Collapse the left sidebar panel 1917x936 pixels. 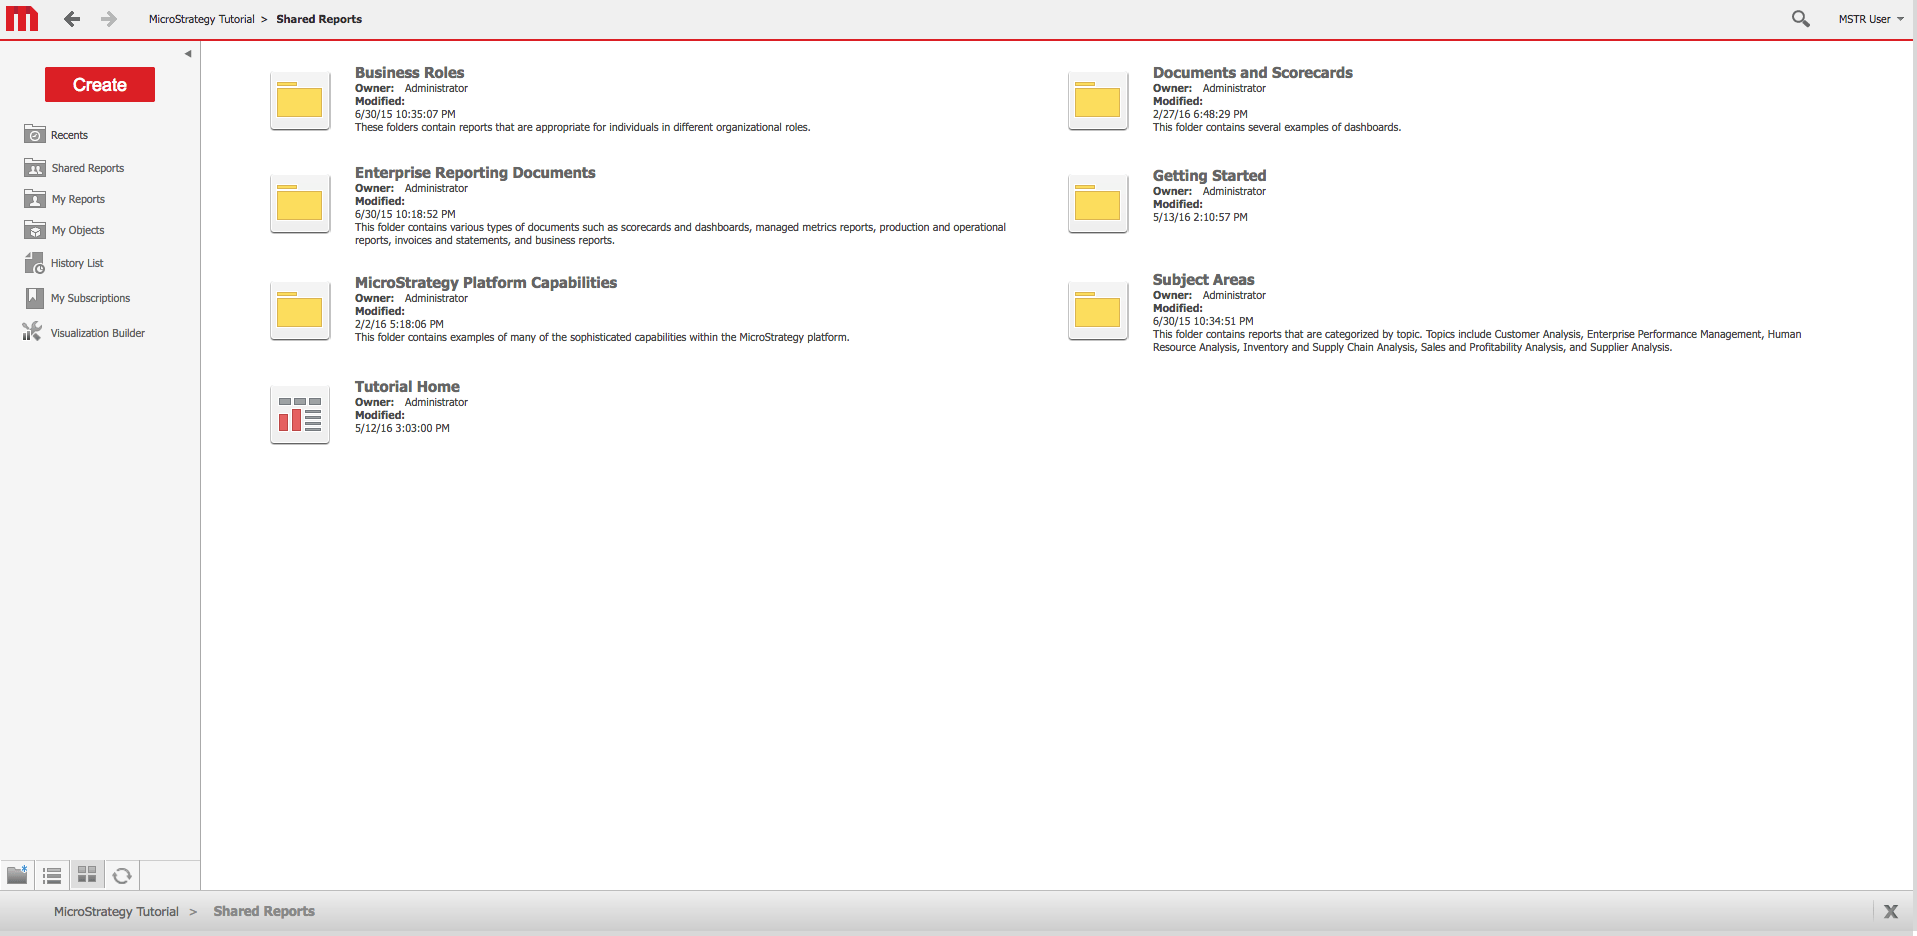[x=188, y=54]
